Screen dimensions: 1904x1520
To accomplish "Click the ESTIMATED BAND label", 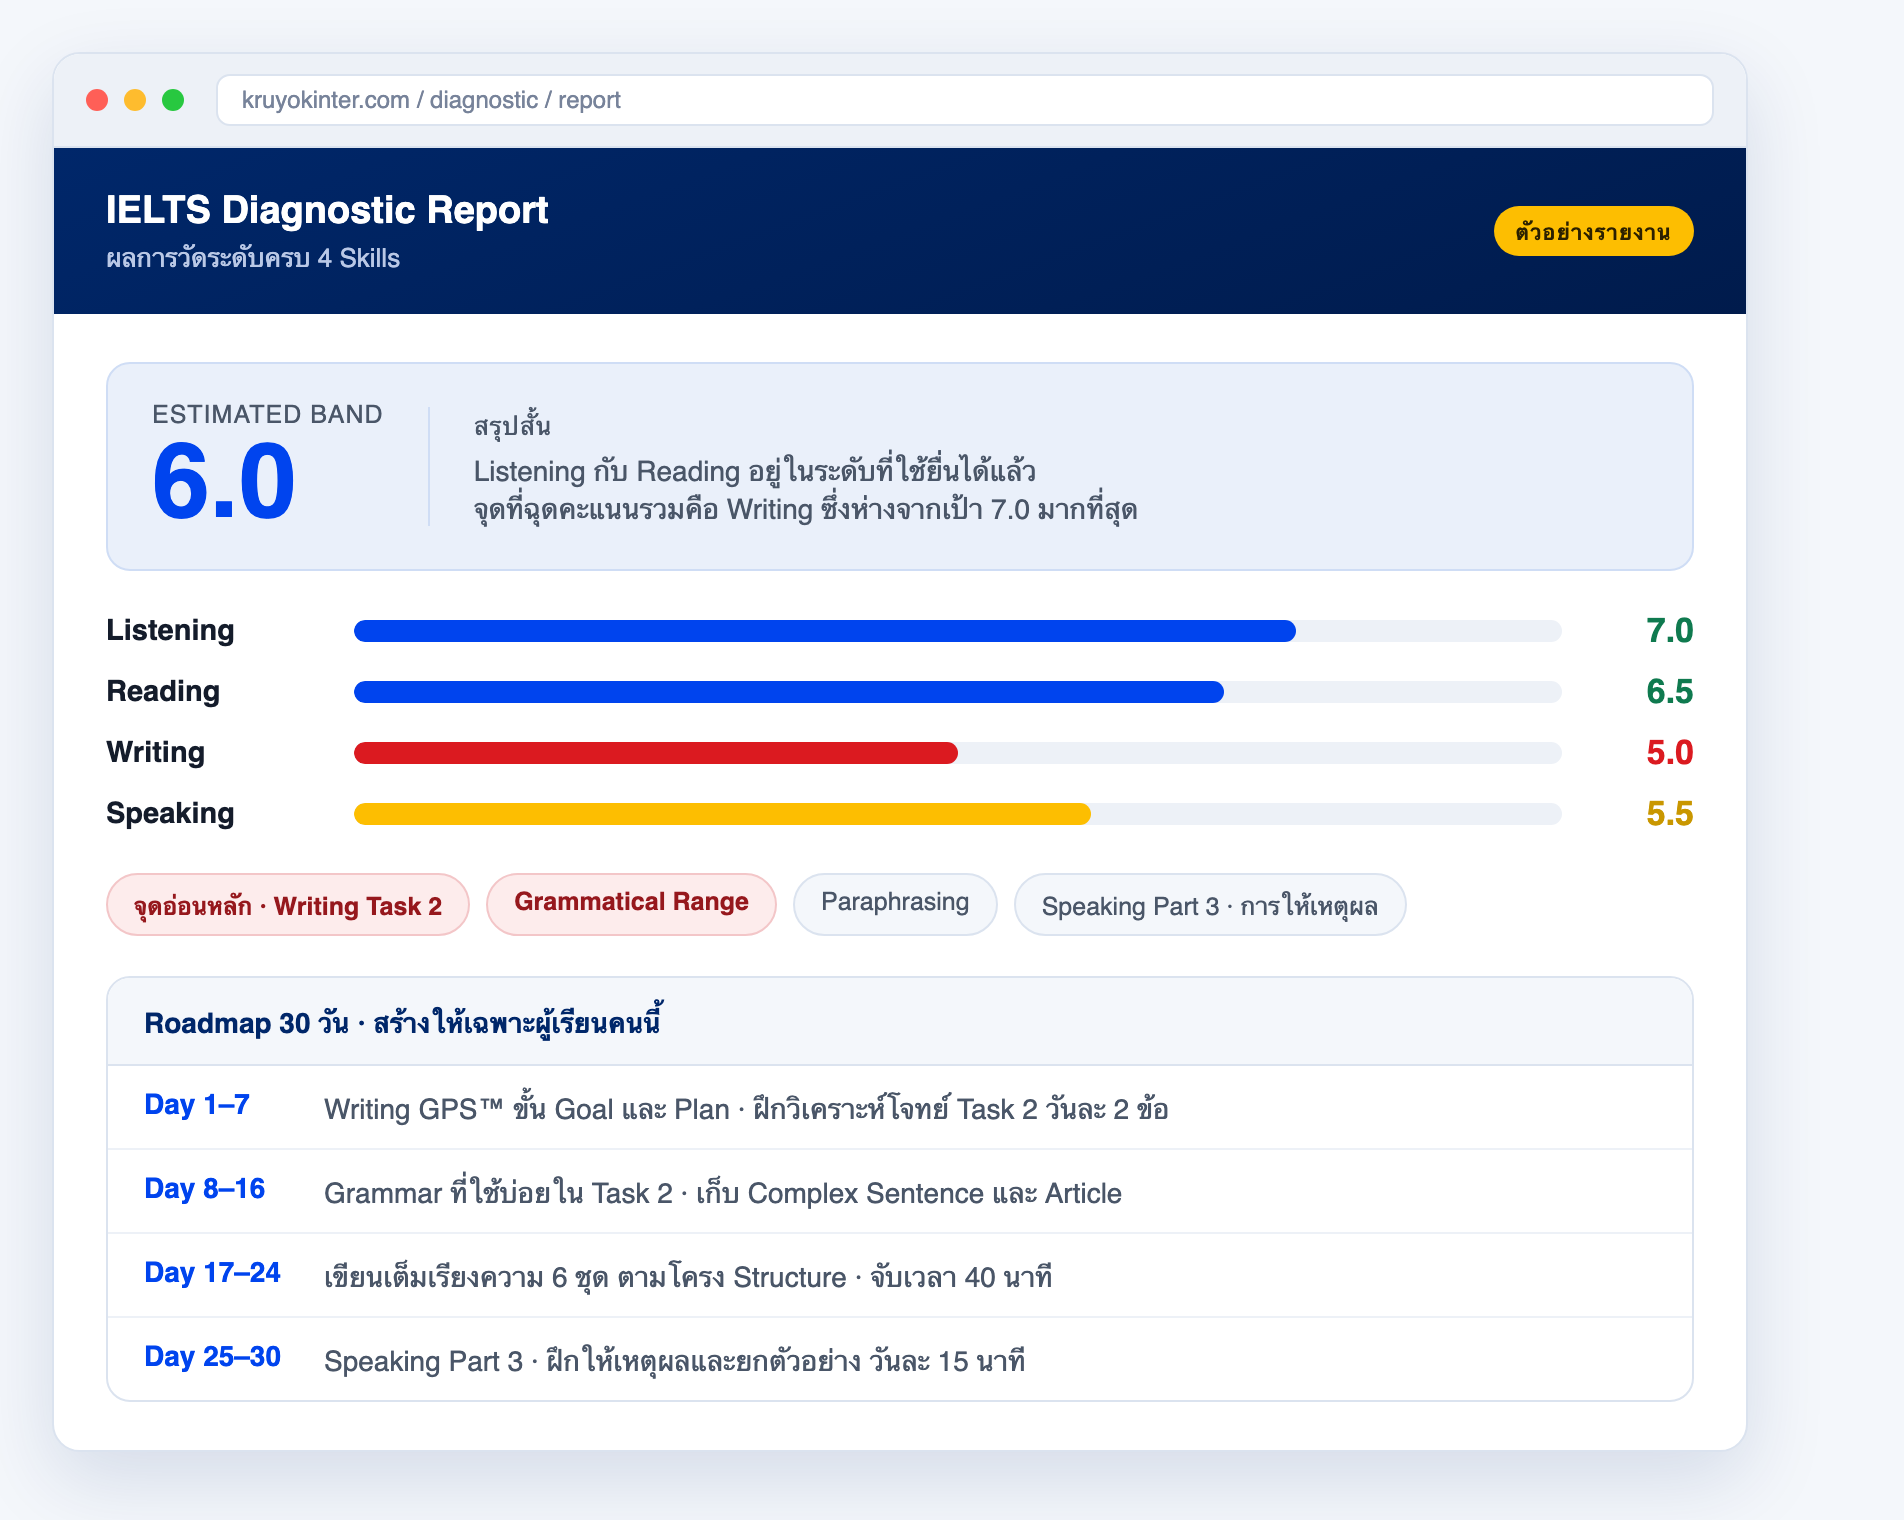I will coord(267,414).
